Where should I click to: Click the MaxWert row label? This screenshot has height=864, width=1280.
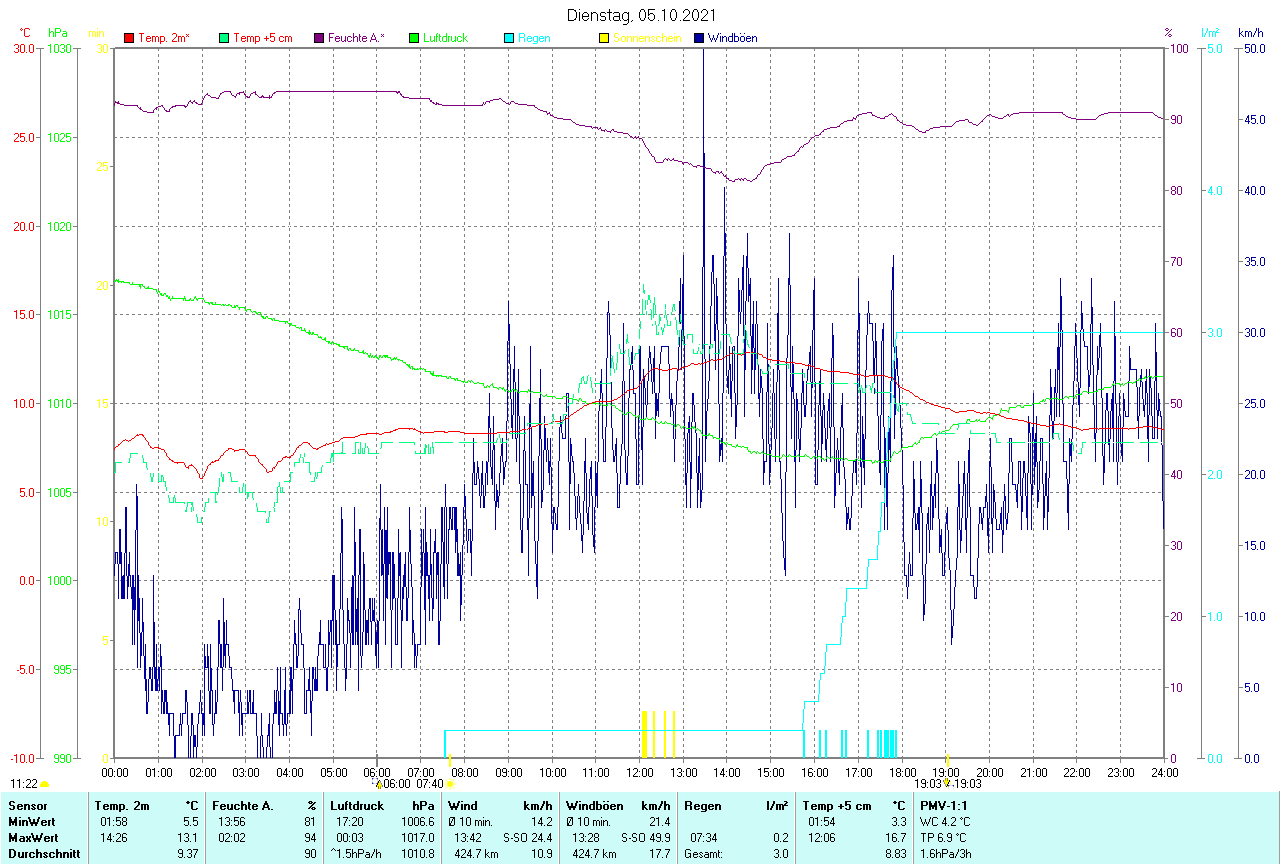coord(33,838)
